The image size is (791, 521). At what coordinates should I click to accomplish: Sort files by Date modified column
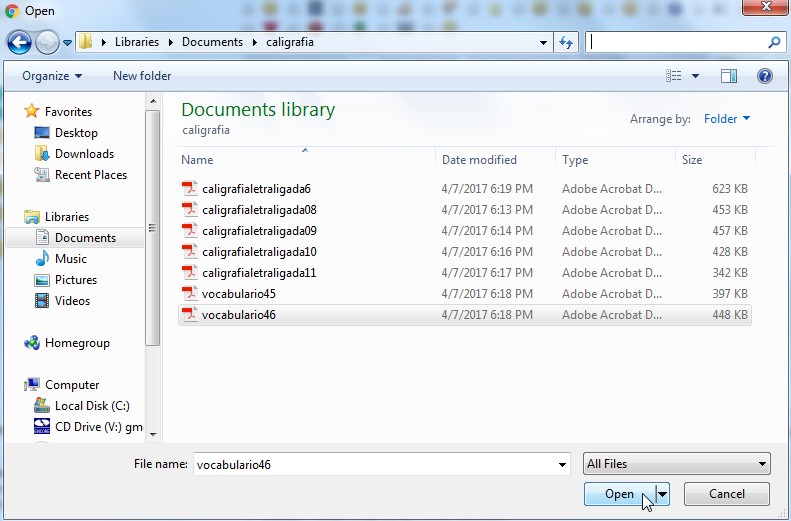pos(480,160)
